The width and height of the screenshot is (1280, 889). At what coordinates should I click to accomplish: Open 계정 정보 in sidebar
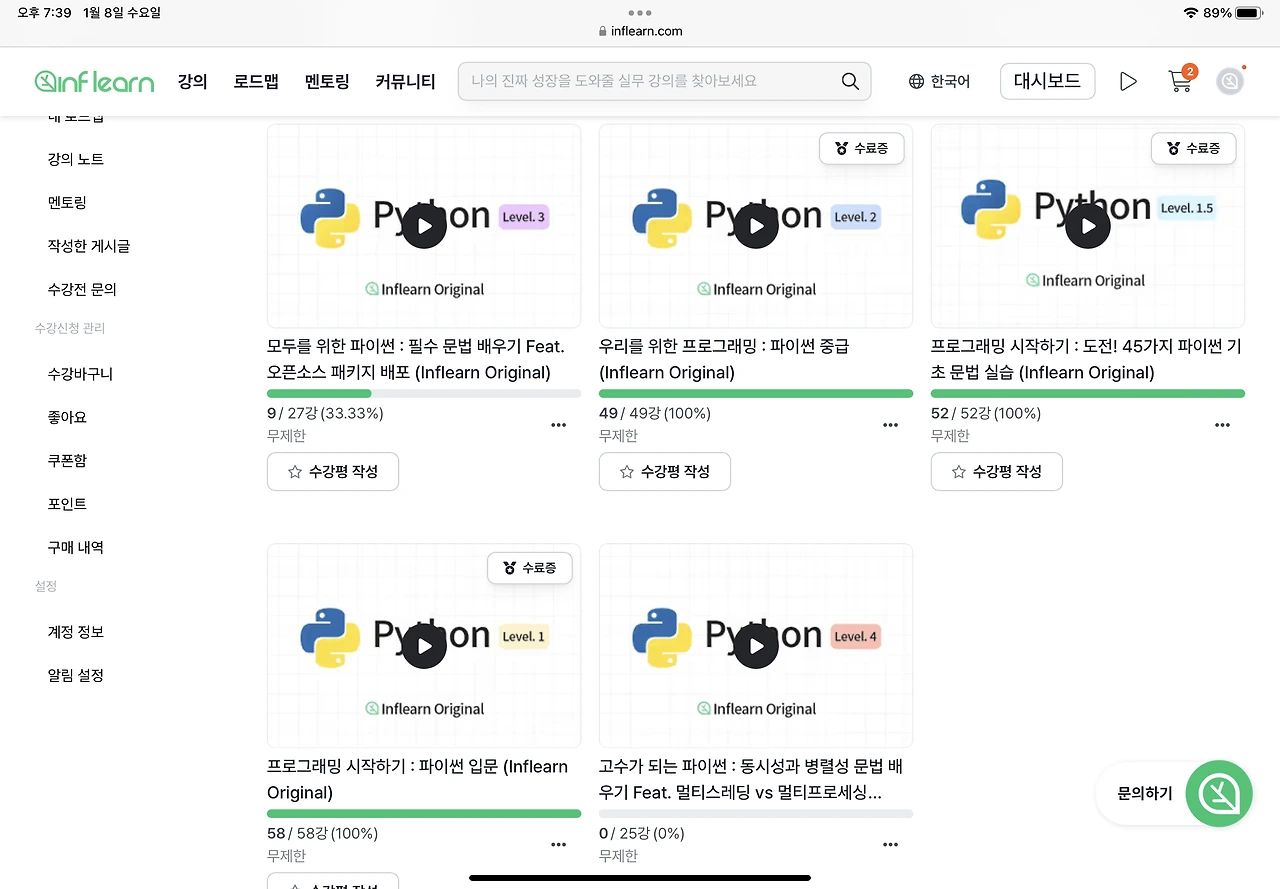[x=76, y=632]
